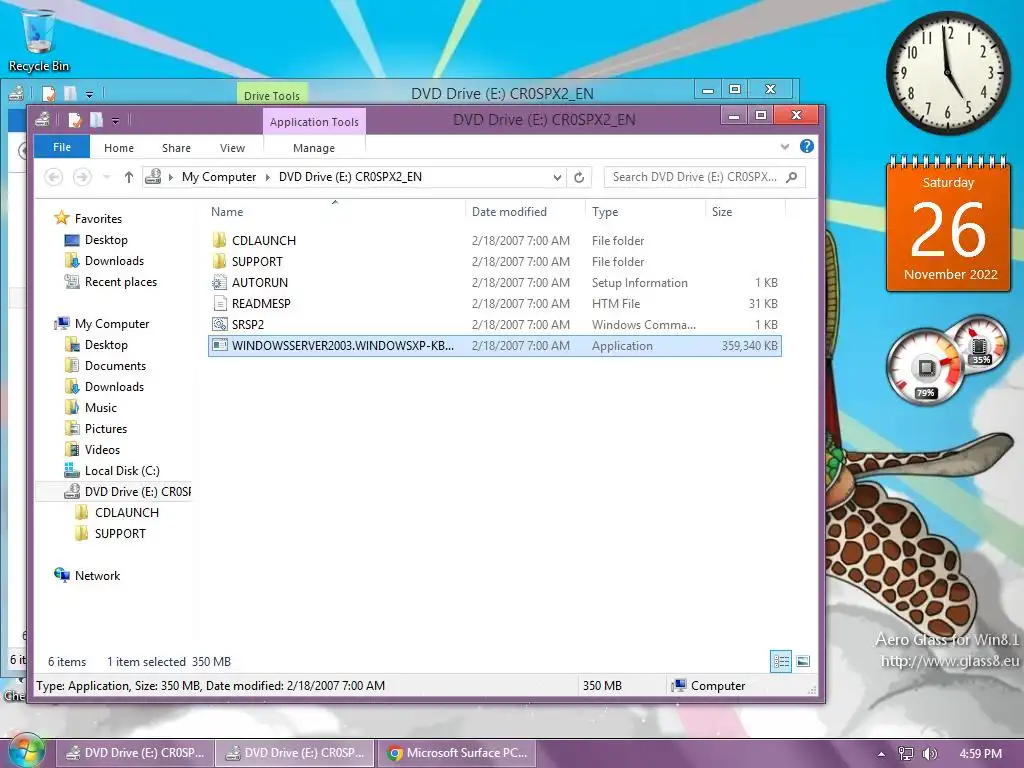
Task: Click the 359,340 KB size cell
Action: [750, 345]
